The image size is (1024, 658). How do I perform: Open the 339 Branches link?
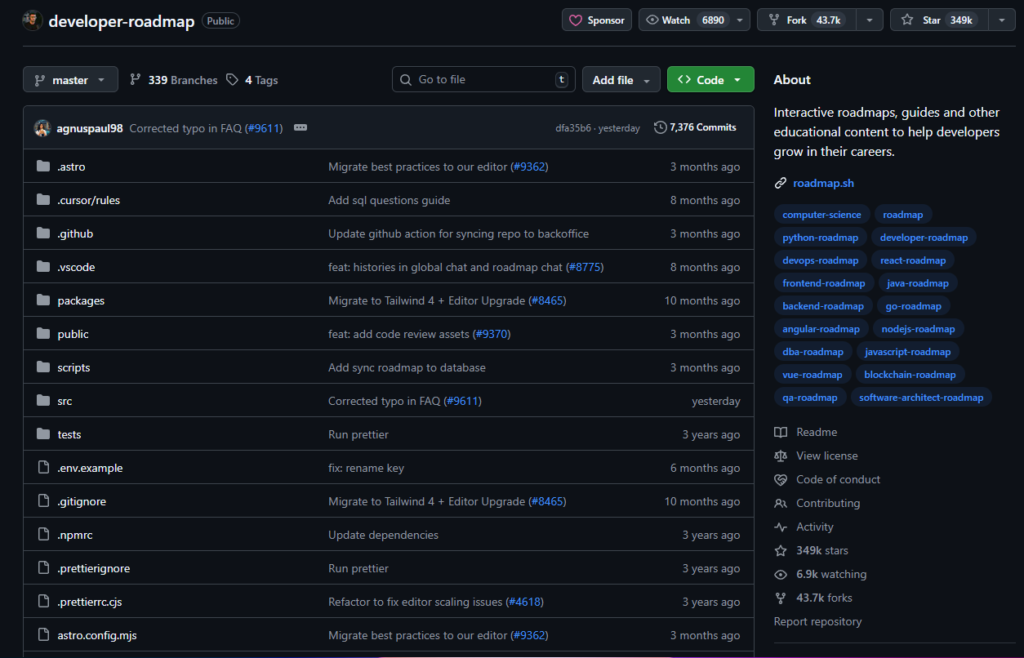coord(174,80)
